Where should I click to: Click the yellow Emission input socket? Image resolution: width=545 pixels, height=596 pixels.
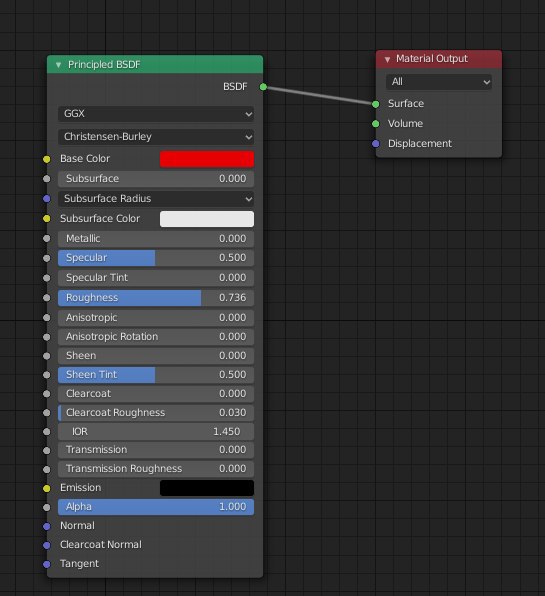(47, 488)
